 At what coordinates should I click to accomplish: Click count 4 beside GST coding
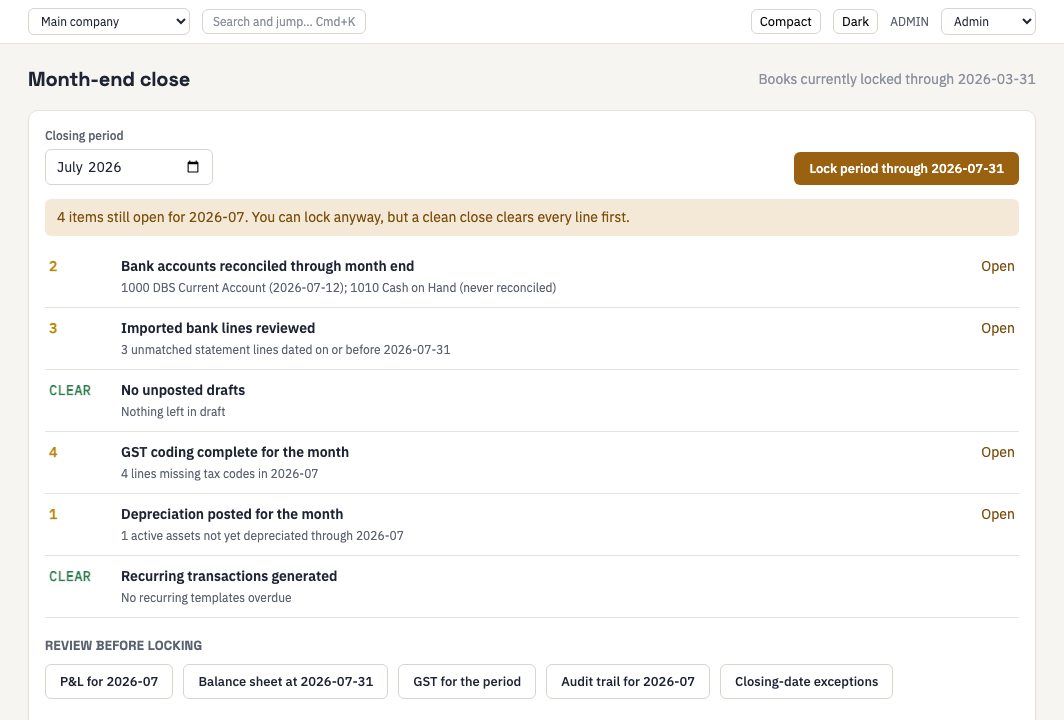point(53,453)
